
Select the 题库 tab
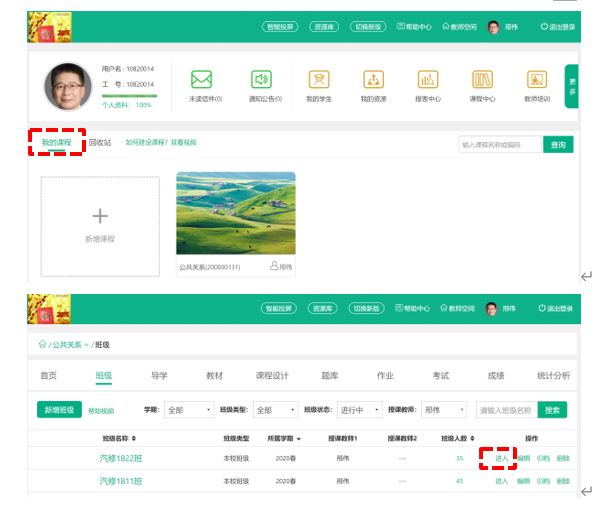click(330, 376)
